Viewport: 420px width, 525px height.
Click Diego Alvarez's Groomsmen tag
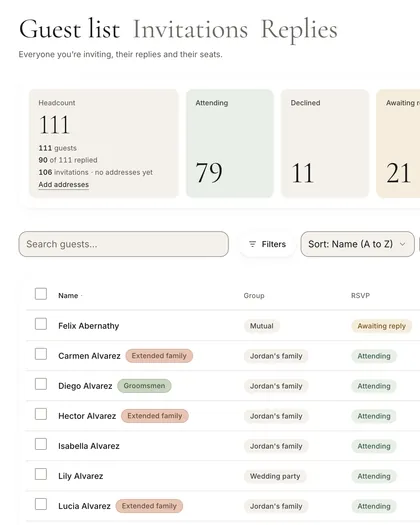pos(144,386)
